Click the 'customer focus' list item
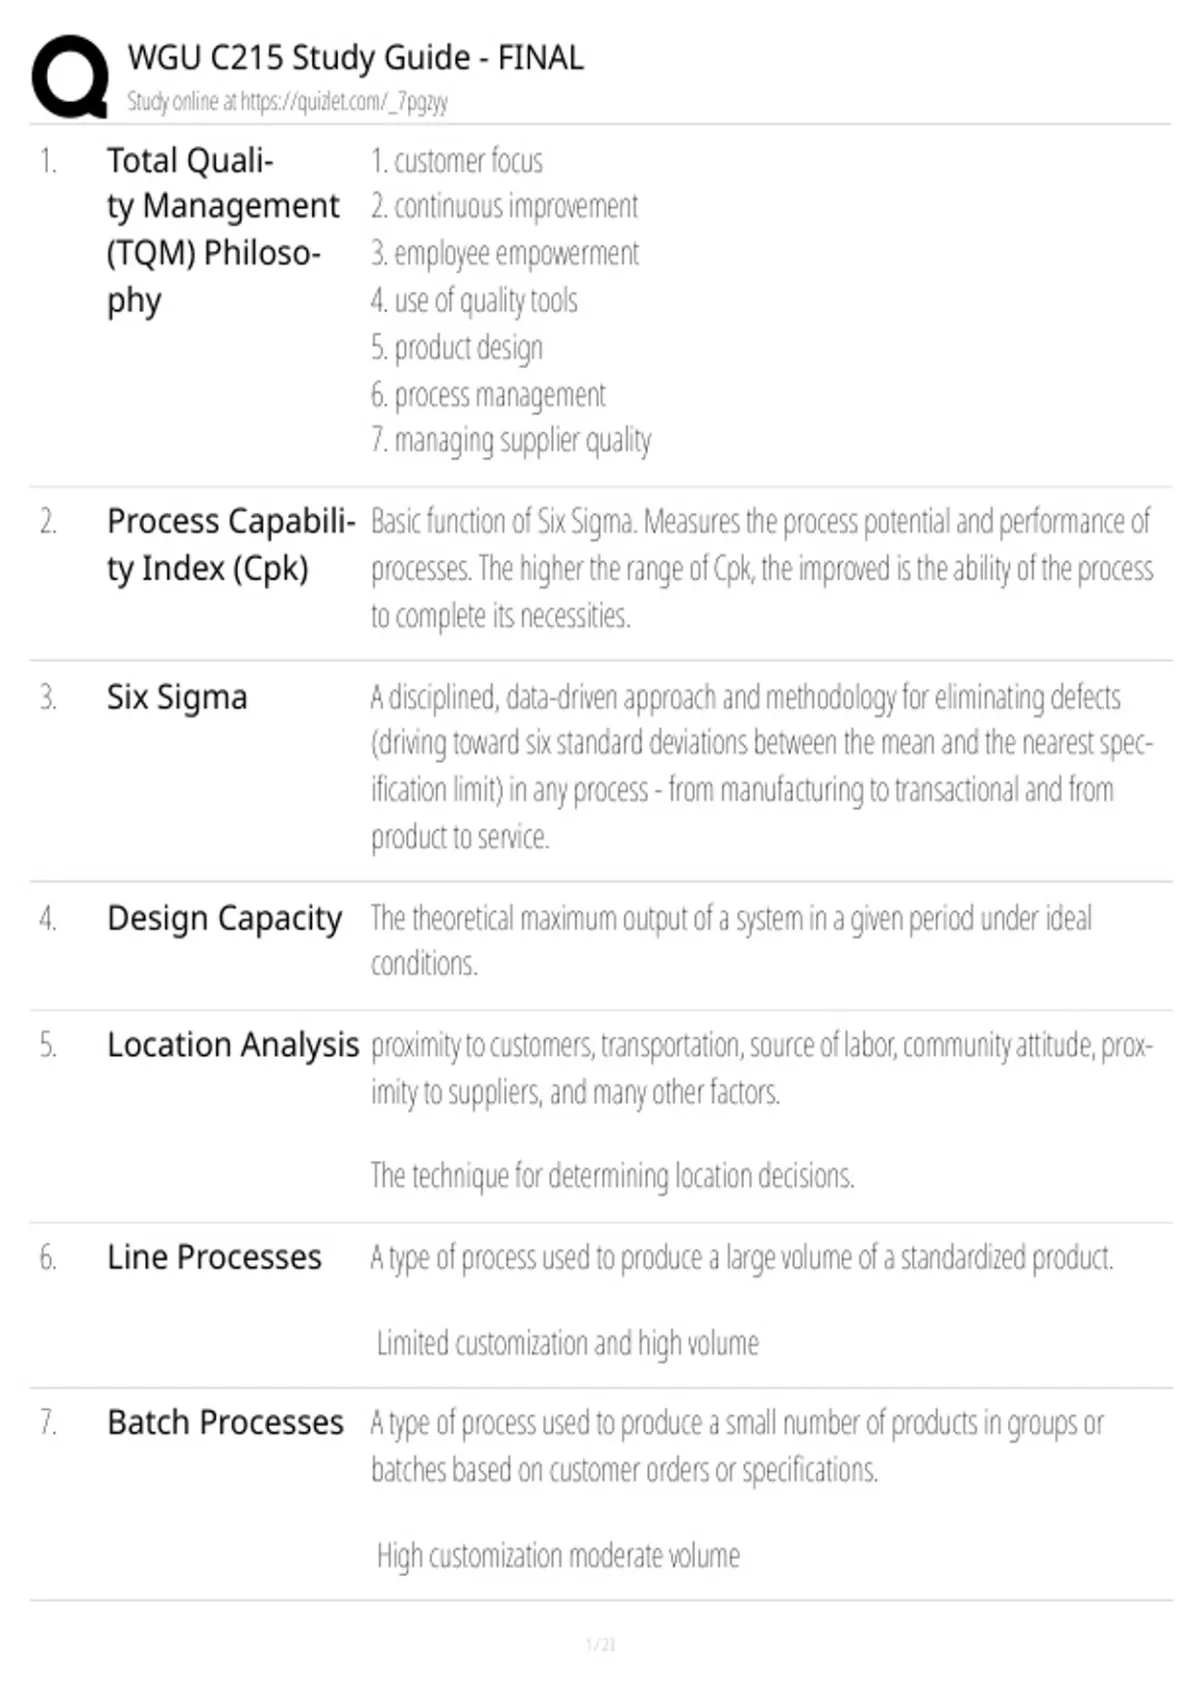Screen dimensions: 1200x1700 [457, 161]
